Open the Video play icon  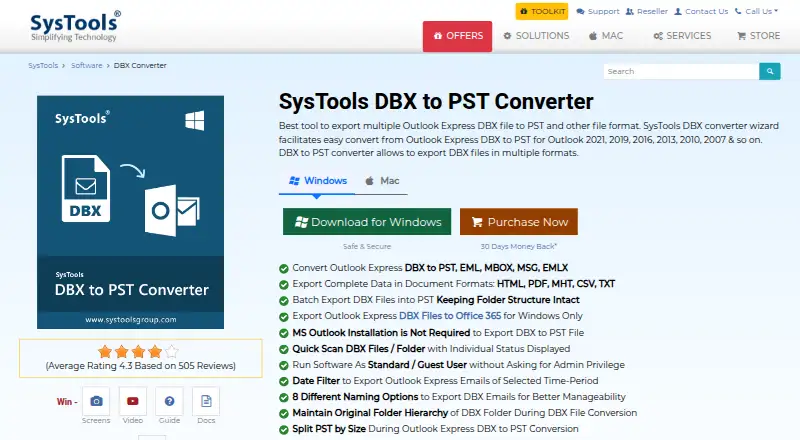point(133,401)
